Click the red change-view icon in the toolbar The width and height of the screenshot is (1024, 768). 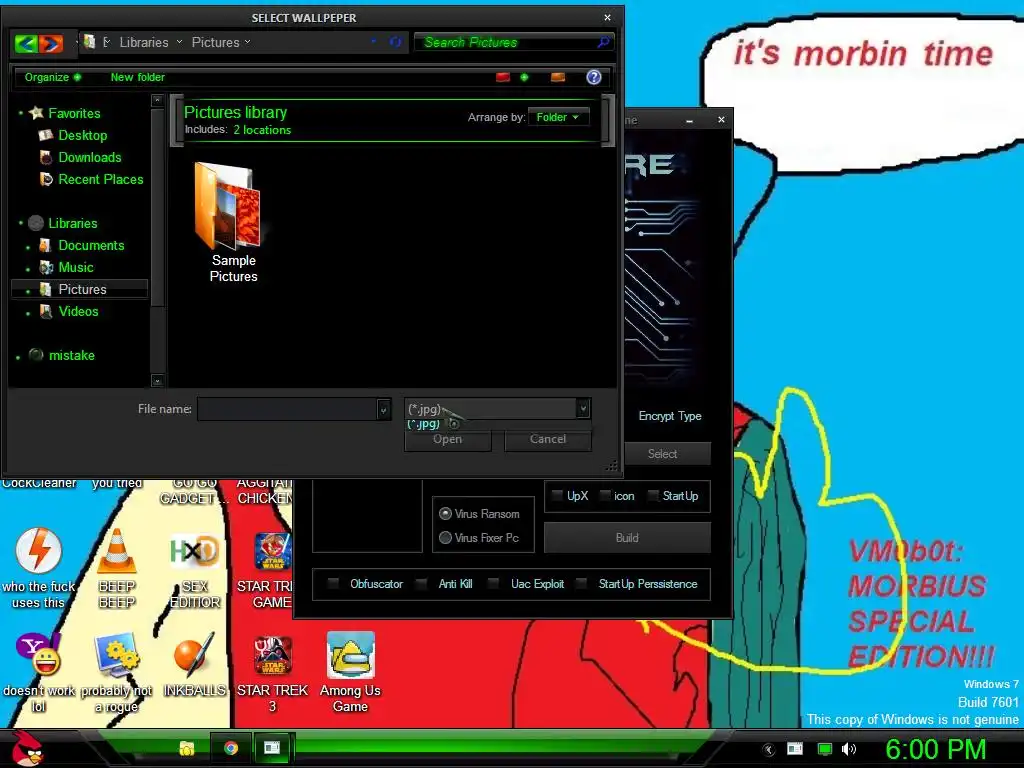click(502, 77)
